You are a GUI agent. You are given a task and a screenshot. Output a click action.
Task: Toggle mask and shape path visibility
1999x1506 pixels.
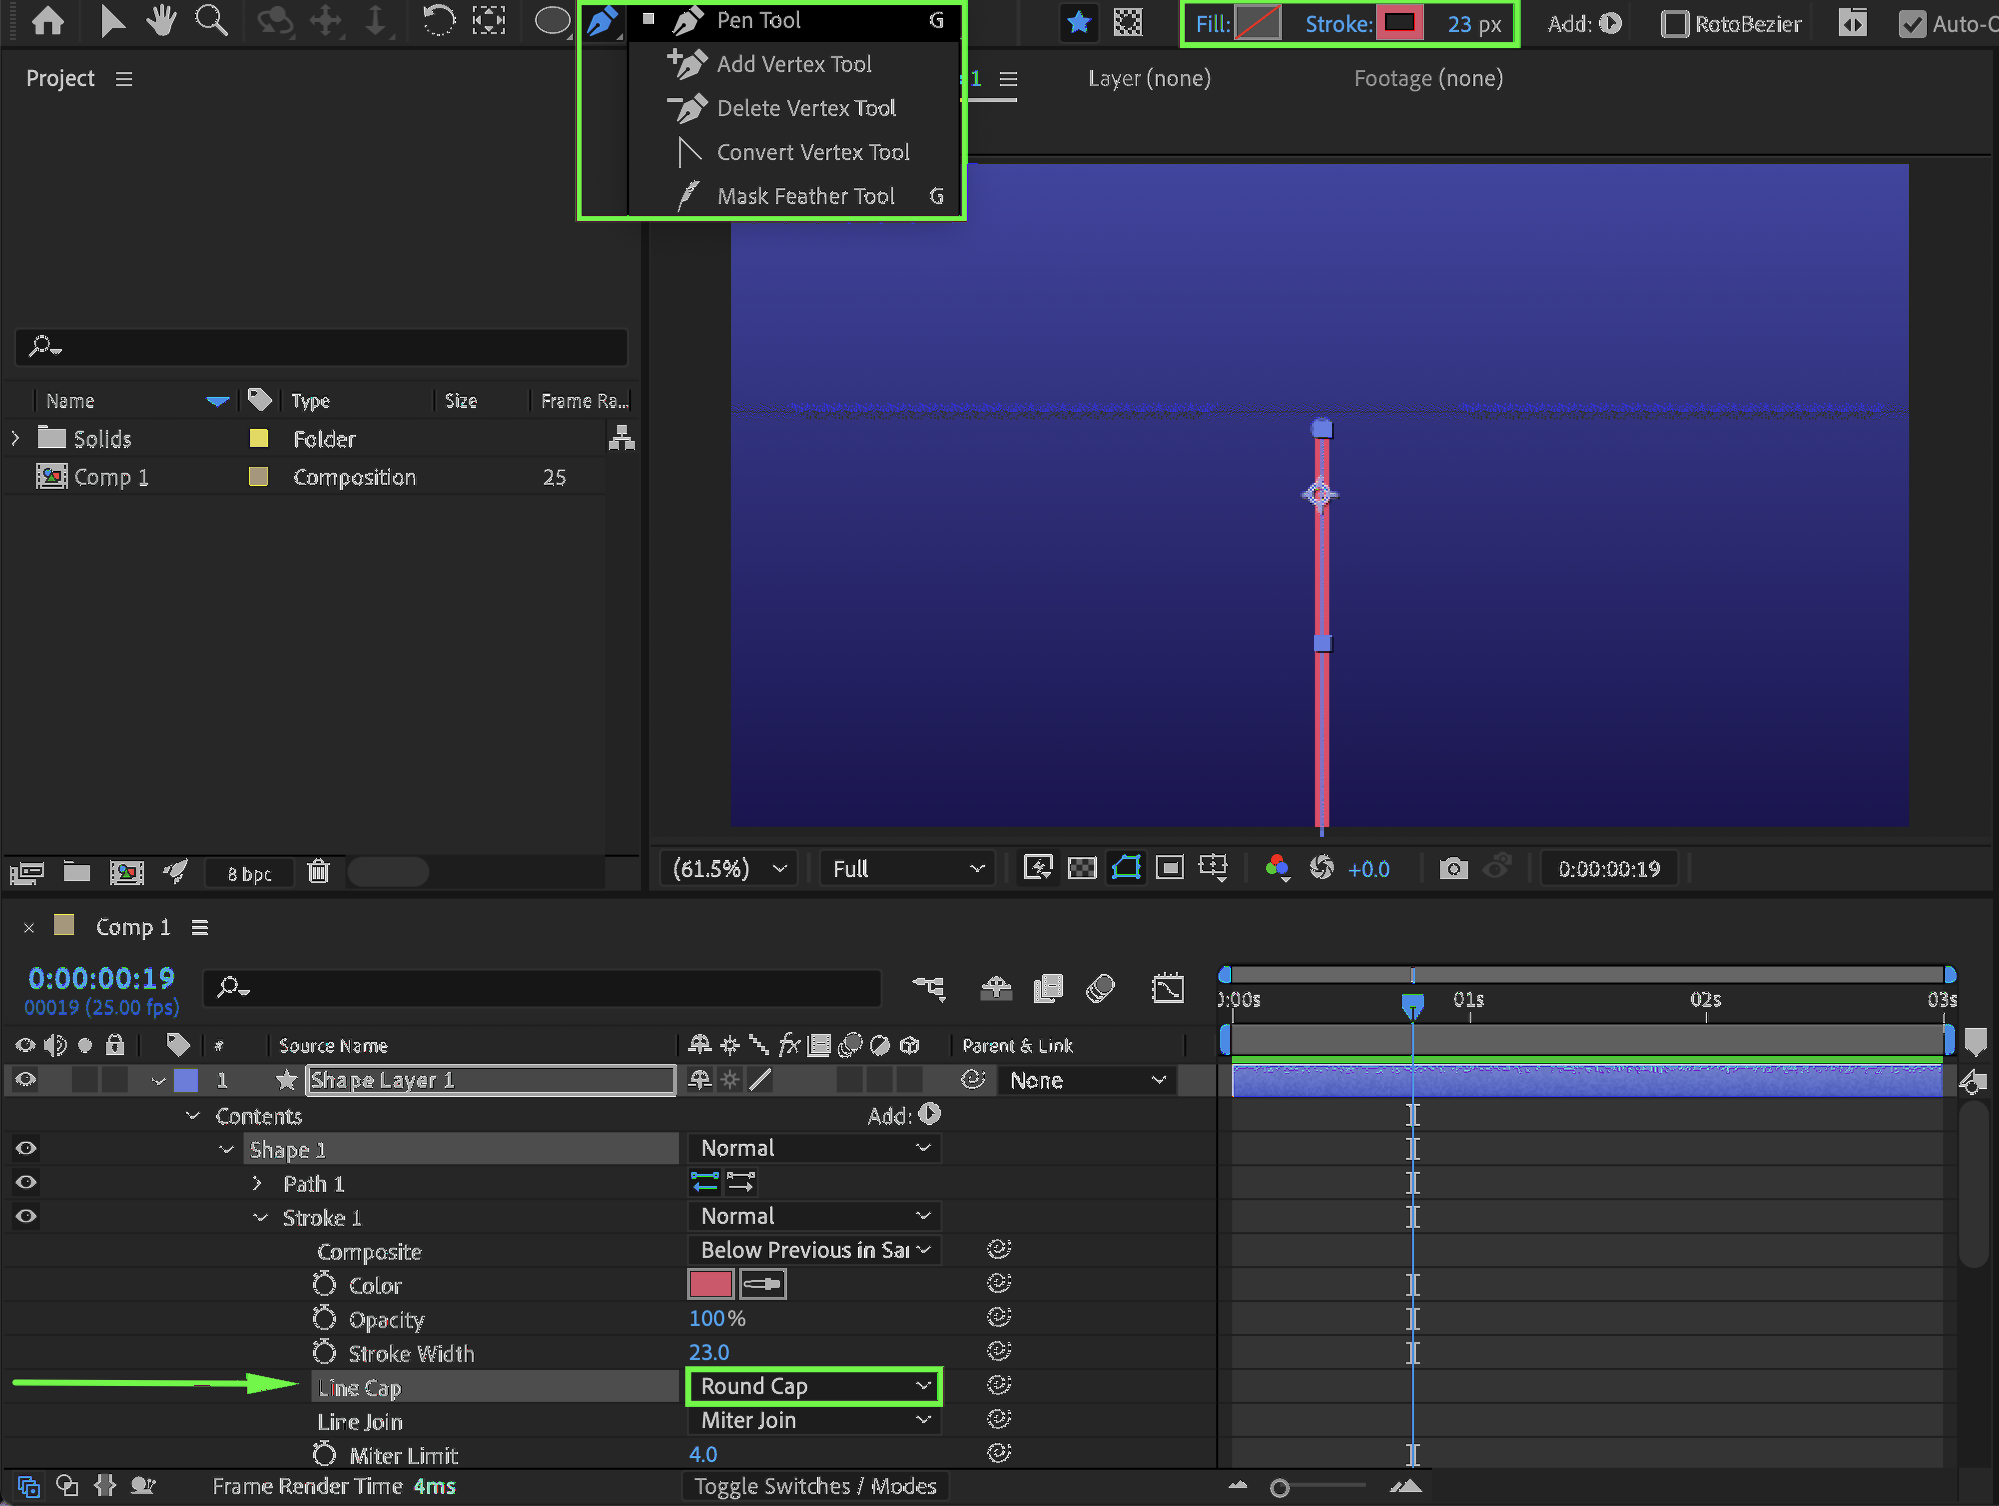[1126, 868]
